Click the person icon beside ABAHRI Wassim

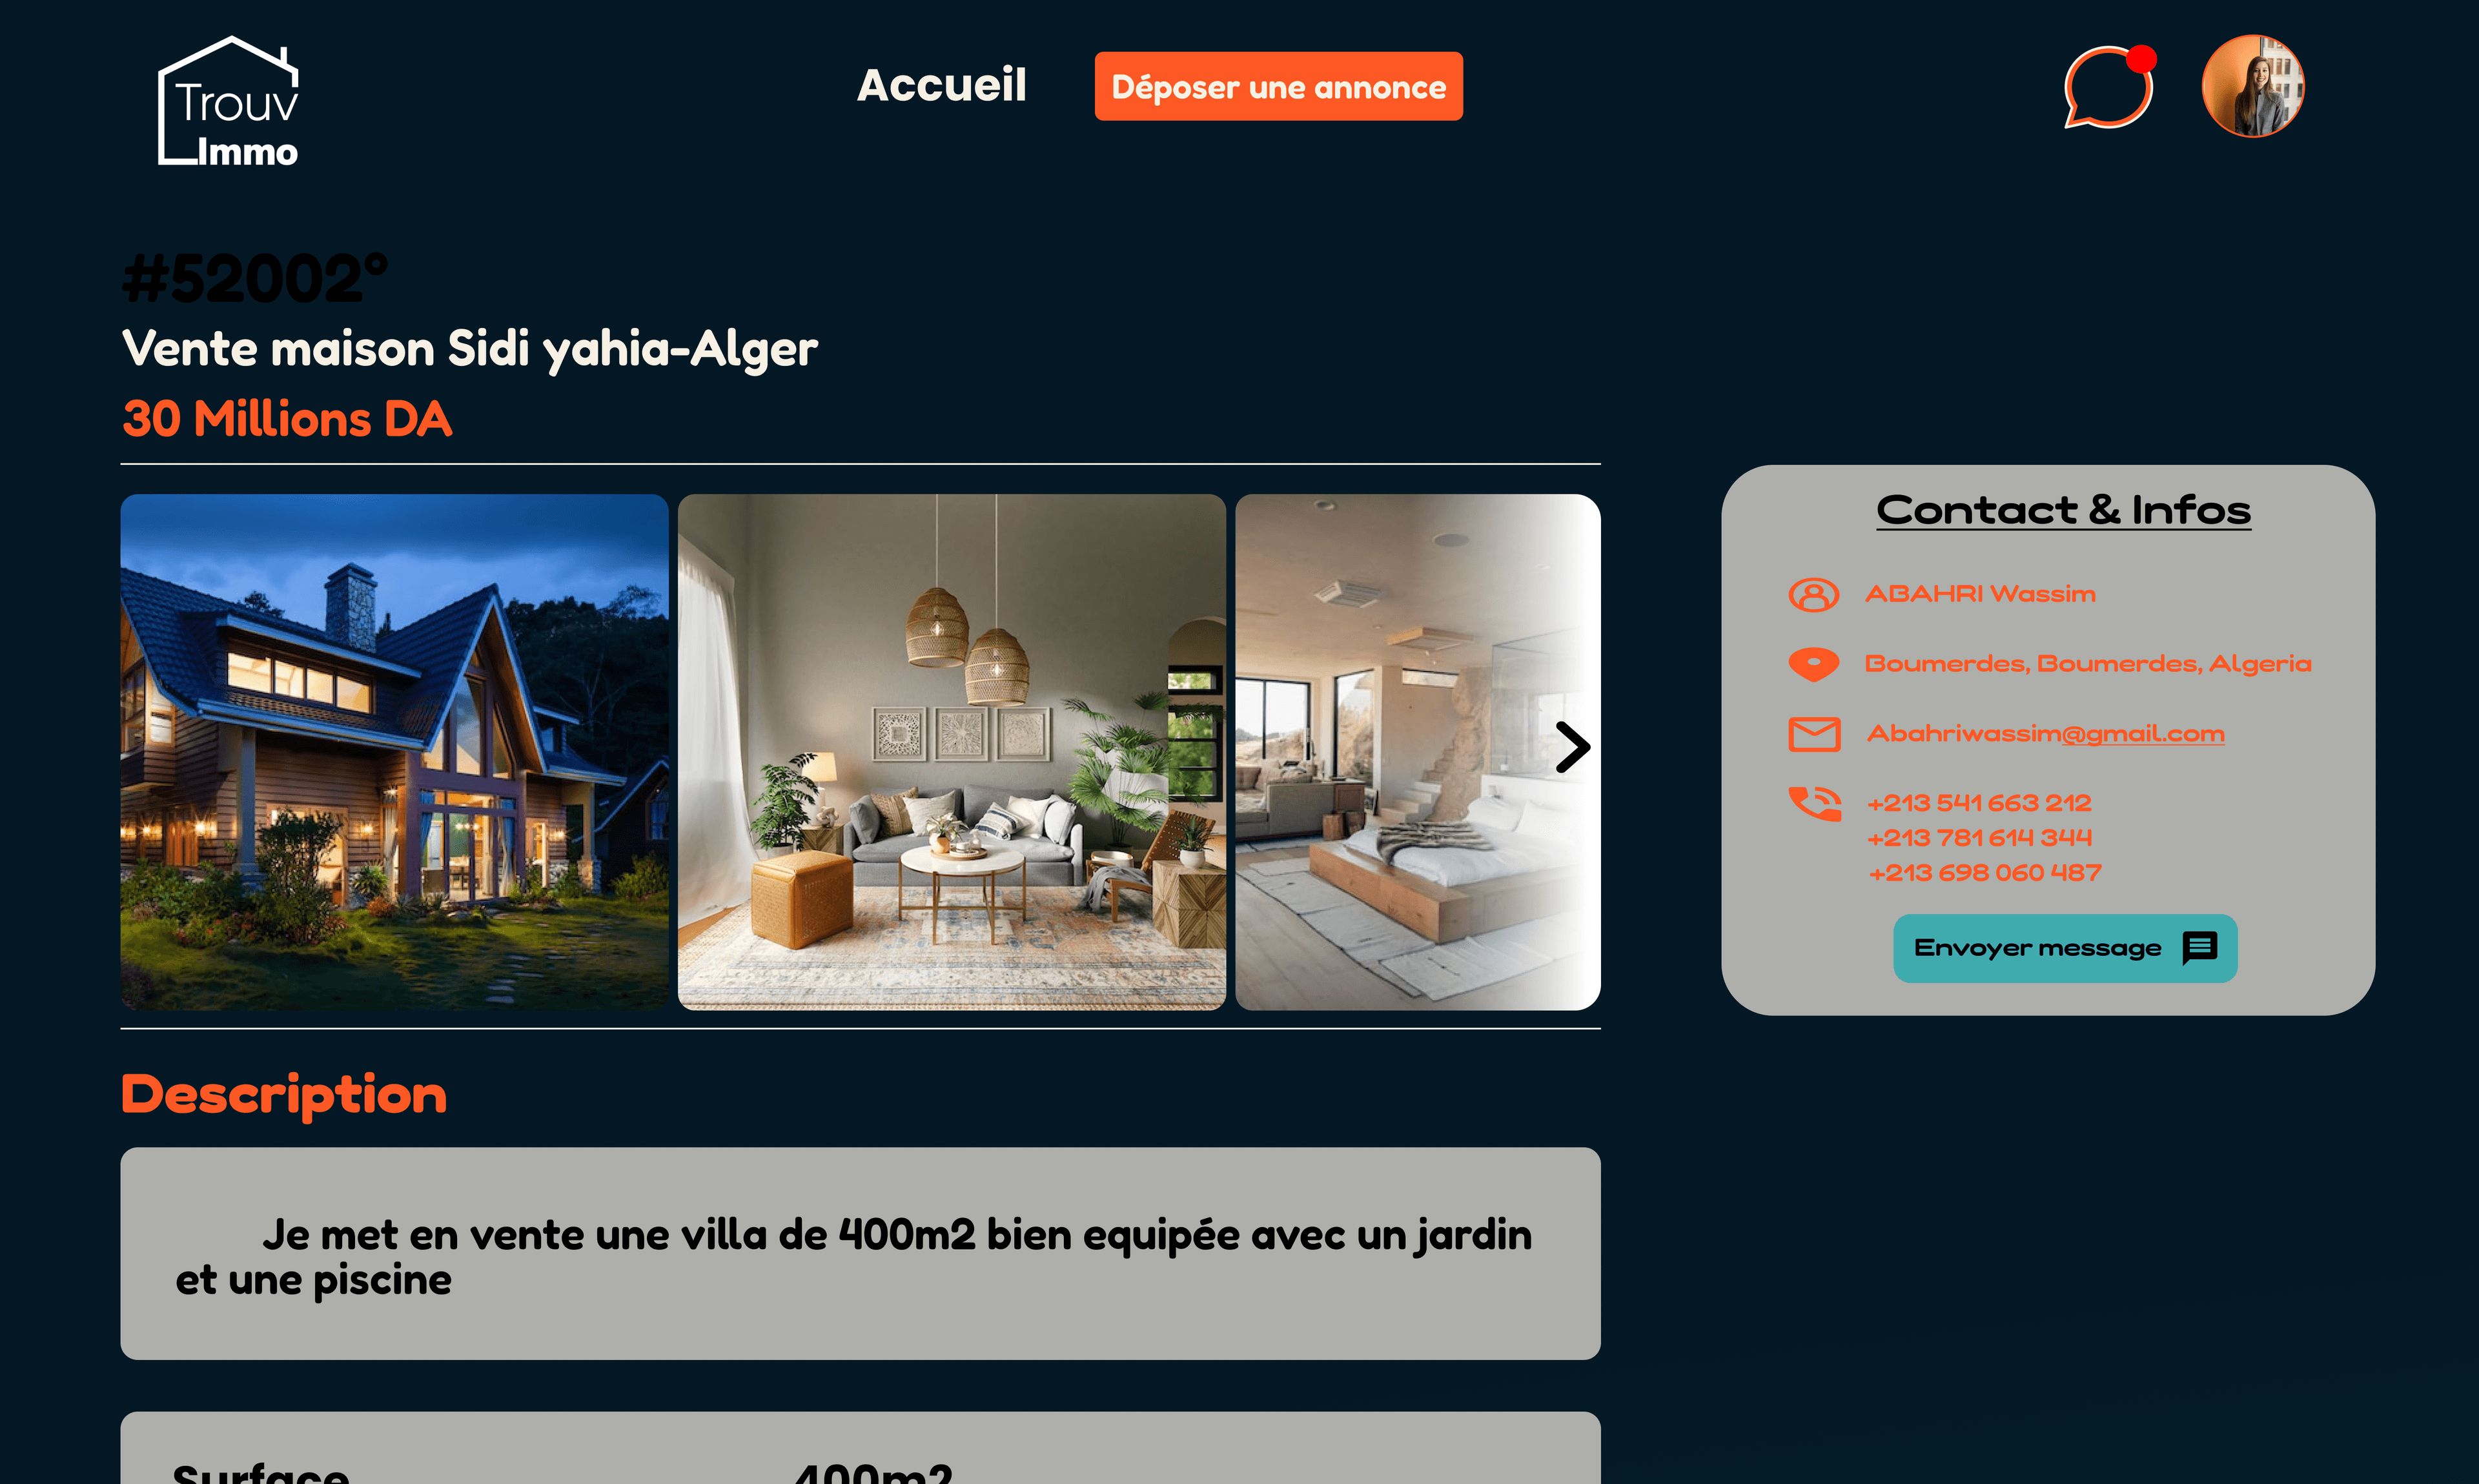click(1813, 594)
